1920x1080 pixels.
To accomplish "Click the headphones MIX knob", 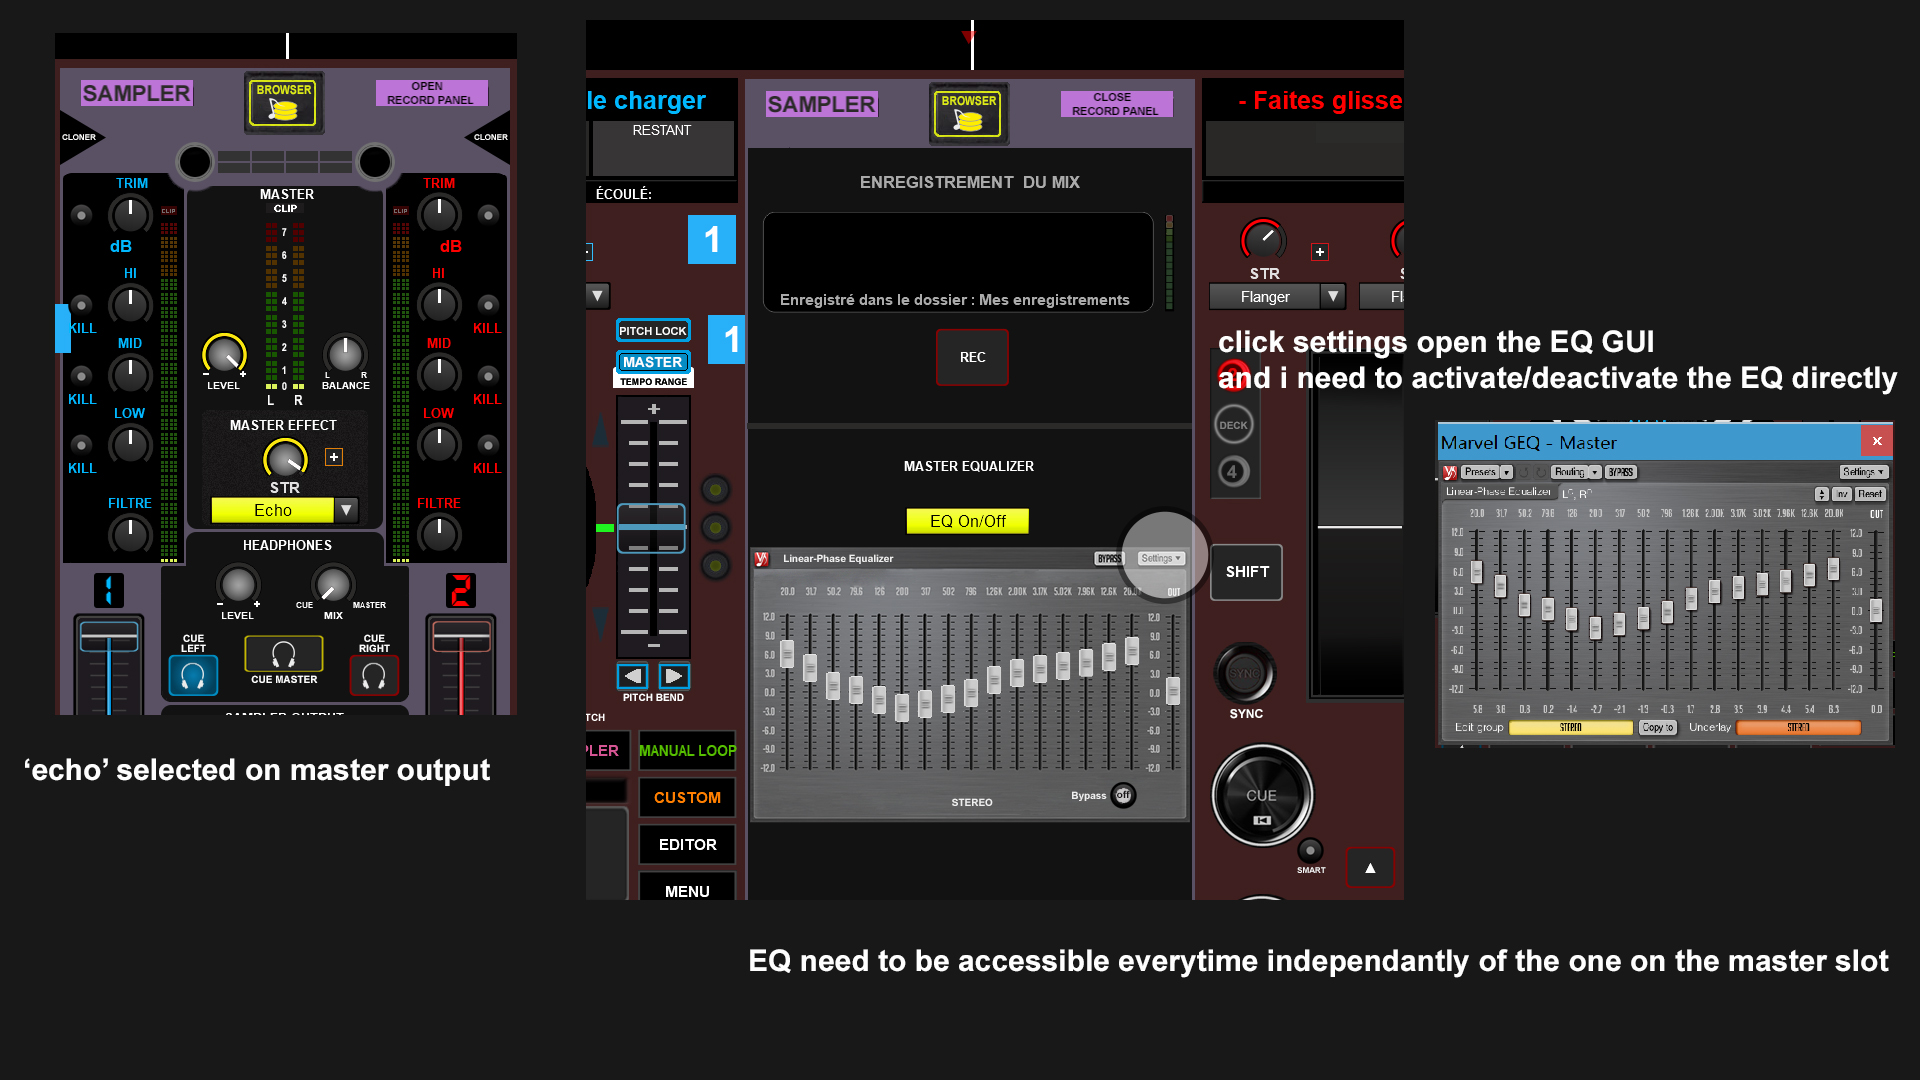I will point(332,585).
